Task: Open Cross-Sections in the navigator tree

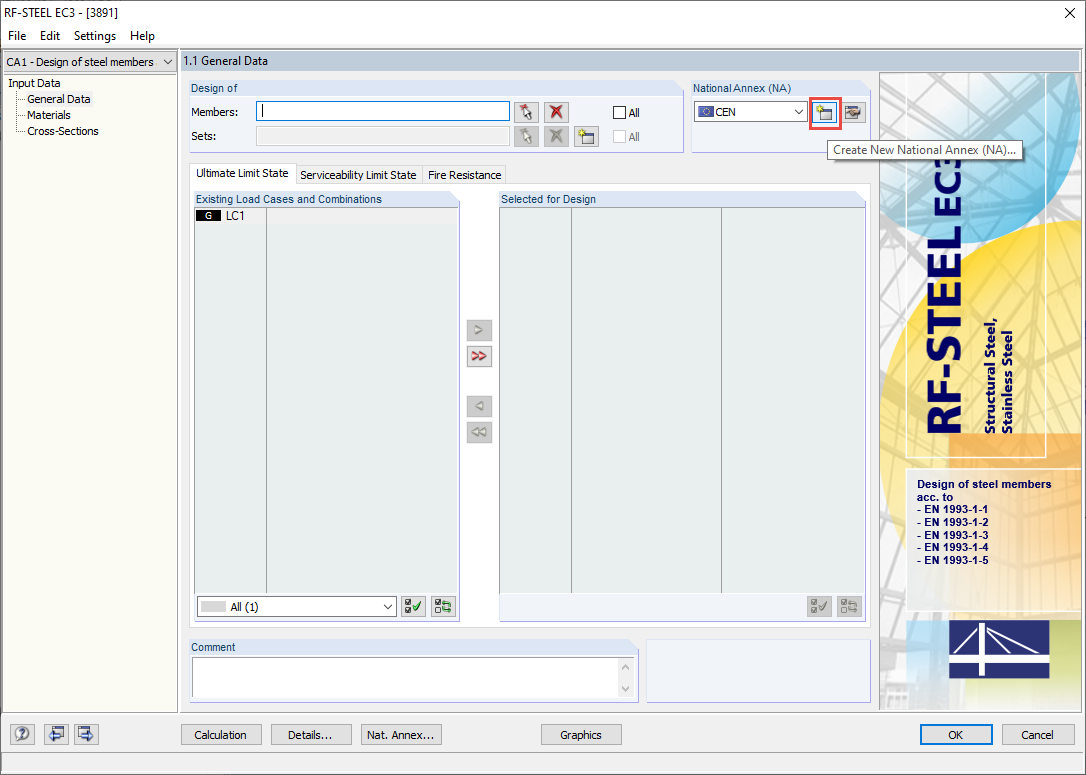Action: click(63, 131)
